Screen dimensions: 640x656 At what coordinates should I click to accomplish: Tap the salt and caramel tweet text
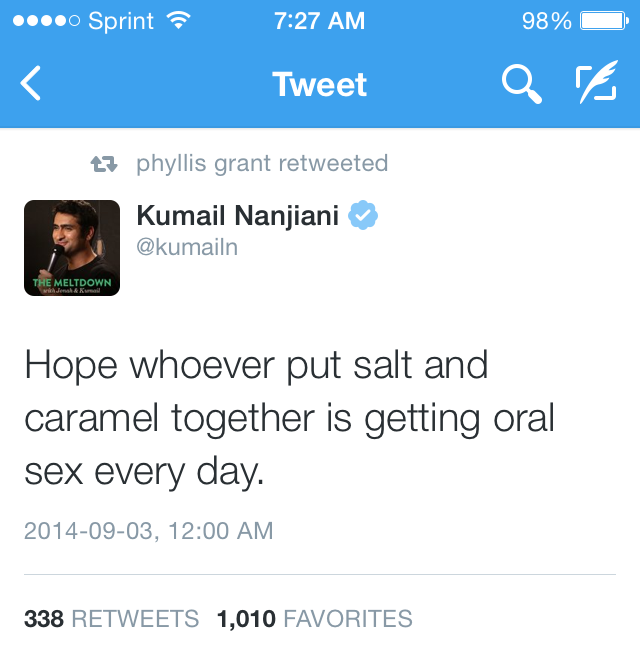pyautogui.click(x=289, y=418)
